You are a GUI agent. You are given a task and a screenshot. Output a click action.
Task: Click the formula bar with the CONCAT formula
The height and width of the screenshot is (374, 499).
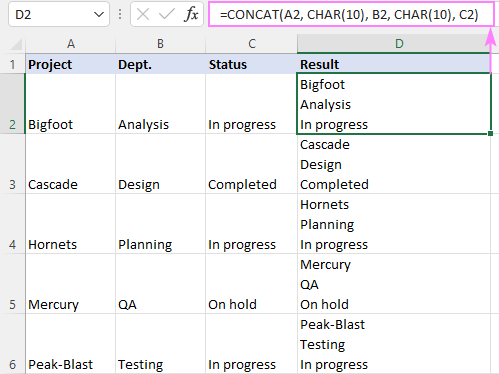pos(351,14)
